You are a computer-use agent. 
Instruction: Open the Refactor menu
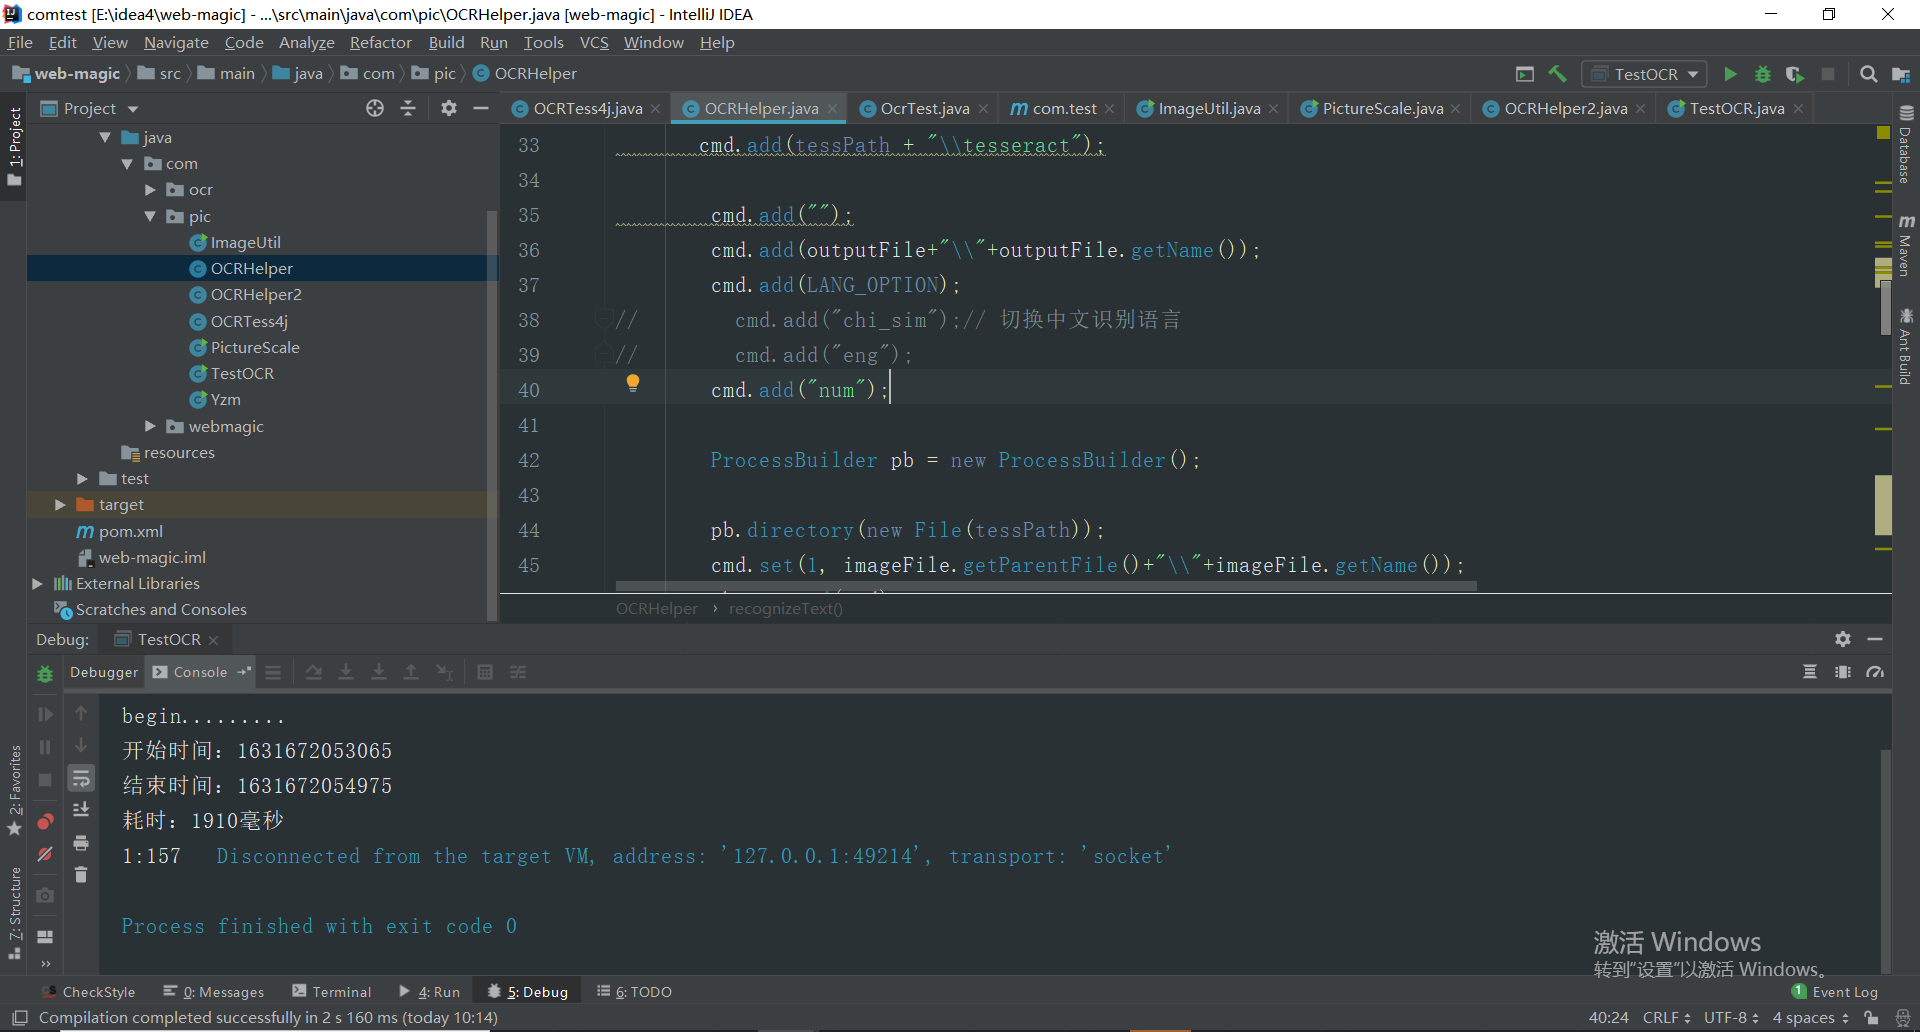380,42
